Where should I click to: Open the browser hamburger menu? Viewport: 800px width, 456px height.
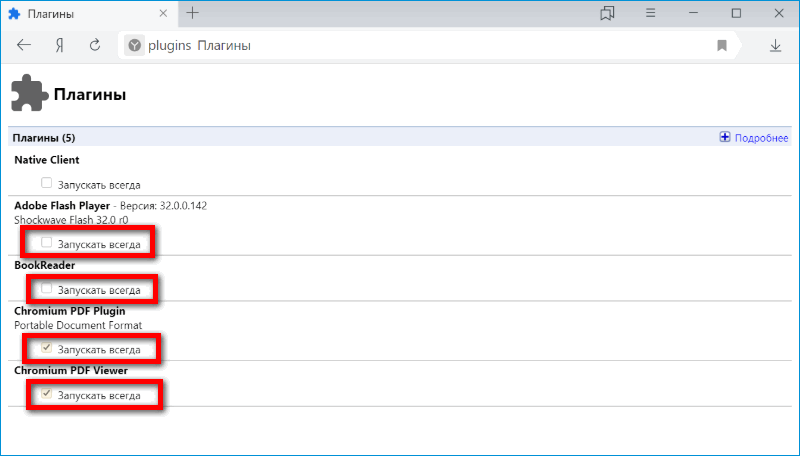pyautogui.click(x=650, y=13)
